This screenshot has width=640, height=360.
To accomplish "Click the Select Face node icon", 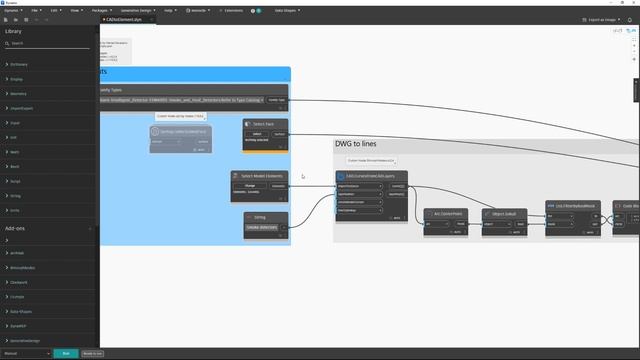I will click(248, 124).
